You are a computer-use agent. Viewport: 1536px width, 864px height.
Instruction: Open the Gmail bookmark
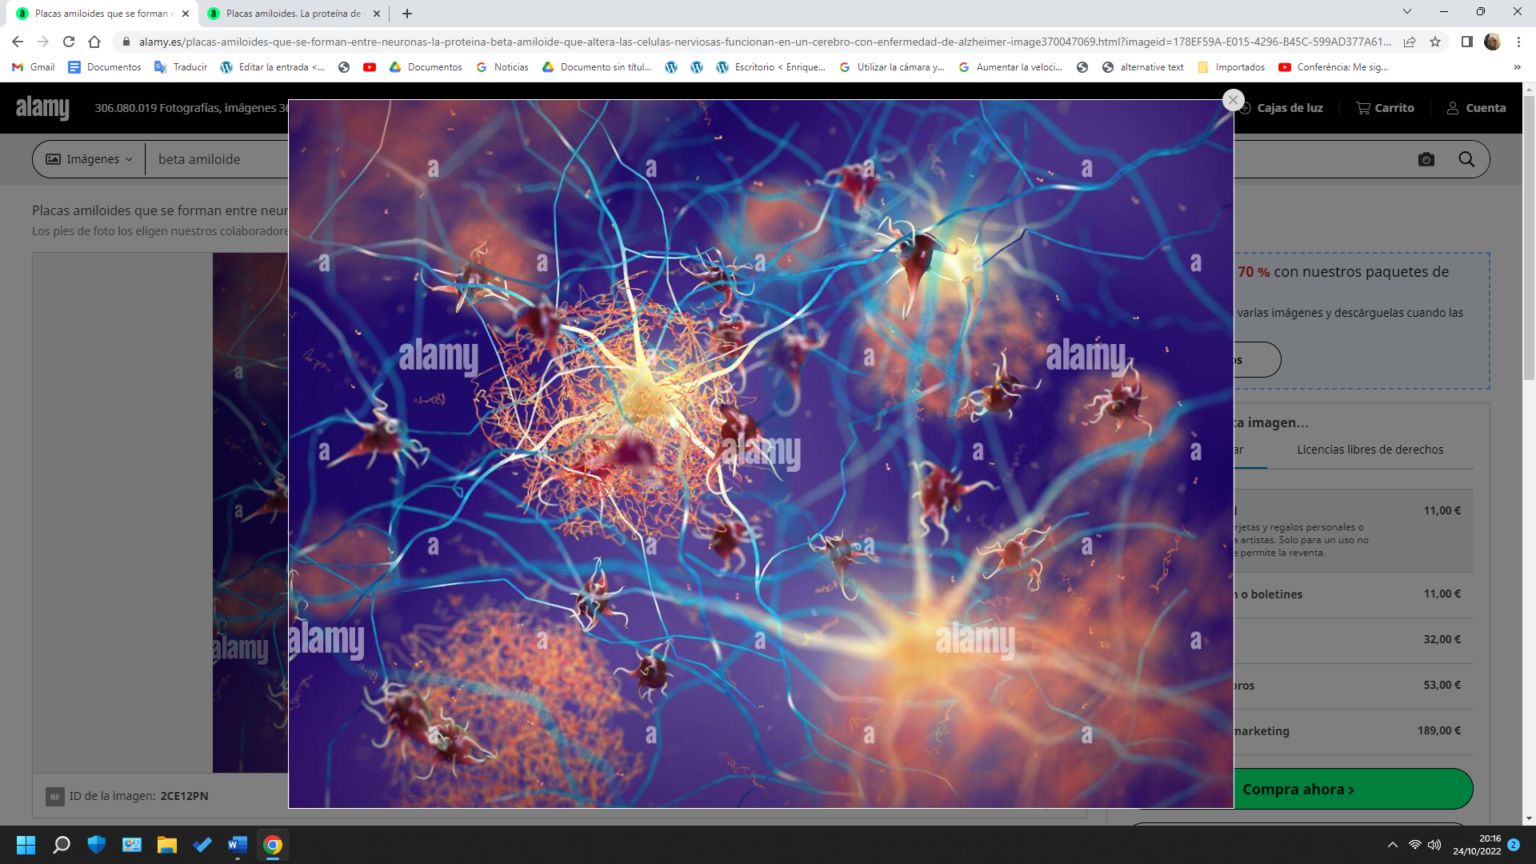tap(33, 67)
